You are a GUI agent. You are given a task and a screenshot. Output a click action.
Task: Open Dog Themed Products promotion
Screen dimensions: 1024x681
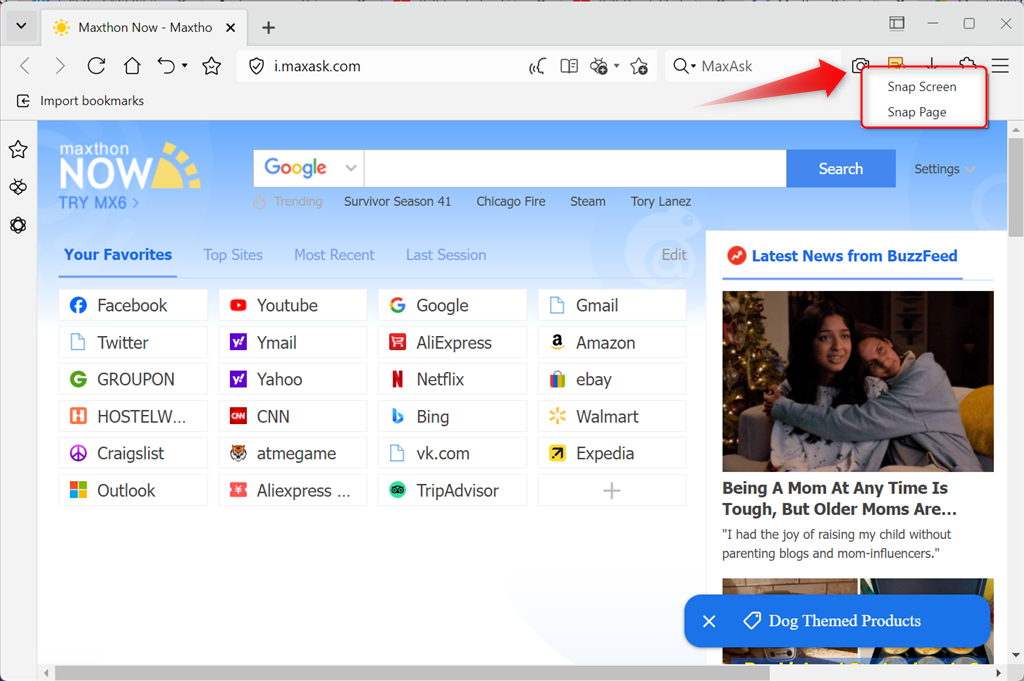point(844,621)
